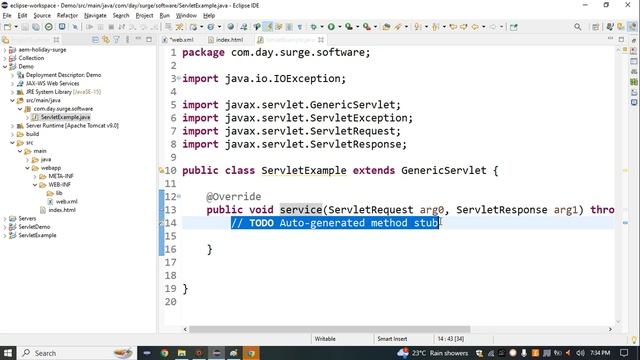Click Collapse All in Project Explorer
The width and height of the screenshot is (640, 360).
point(96,40)
